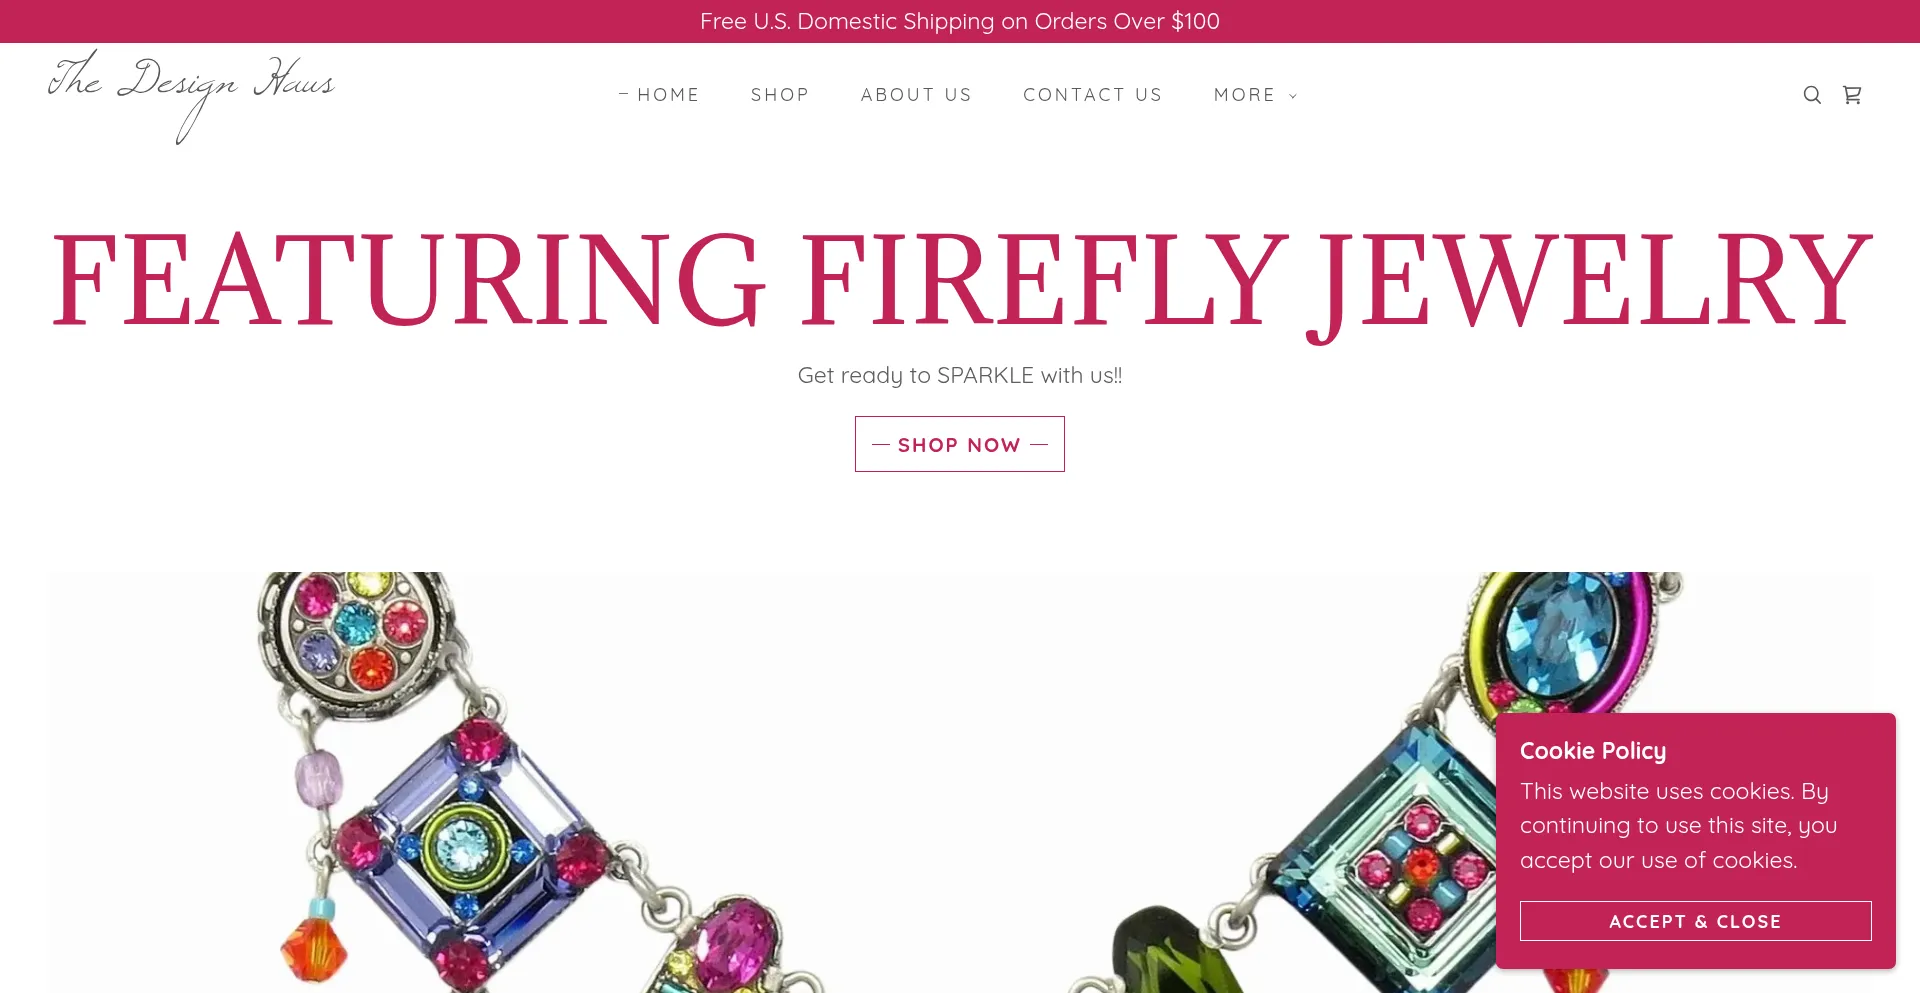Accept and close the cookie notice

coord(1695,921)
